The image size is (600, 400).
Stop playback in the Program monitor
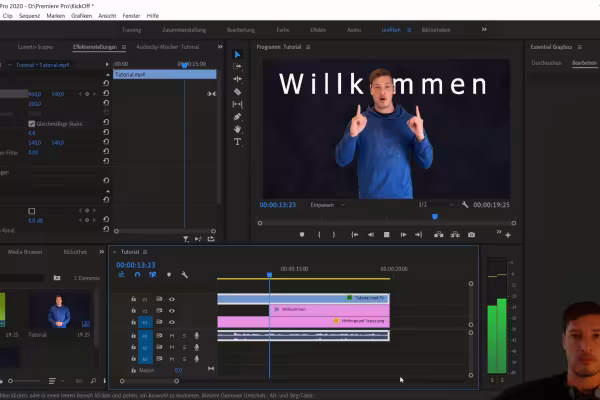[x=386, y=235]
